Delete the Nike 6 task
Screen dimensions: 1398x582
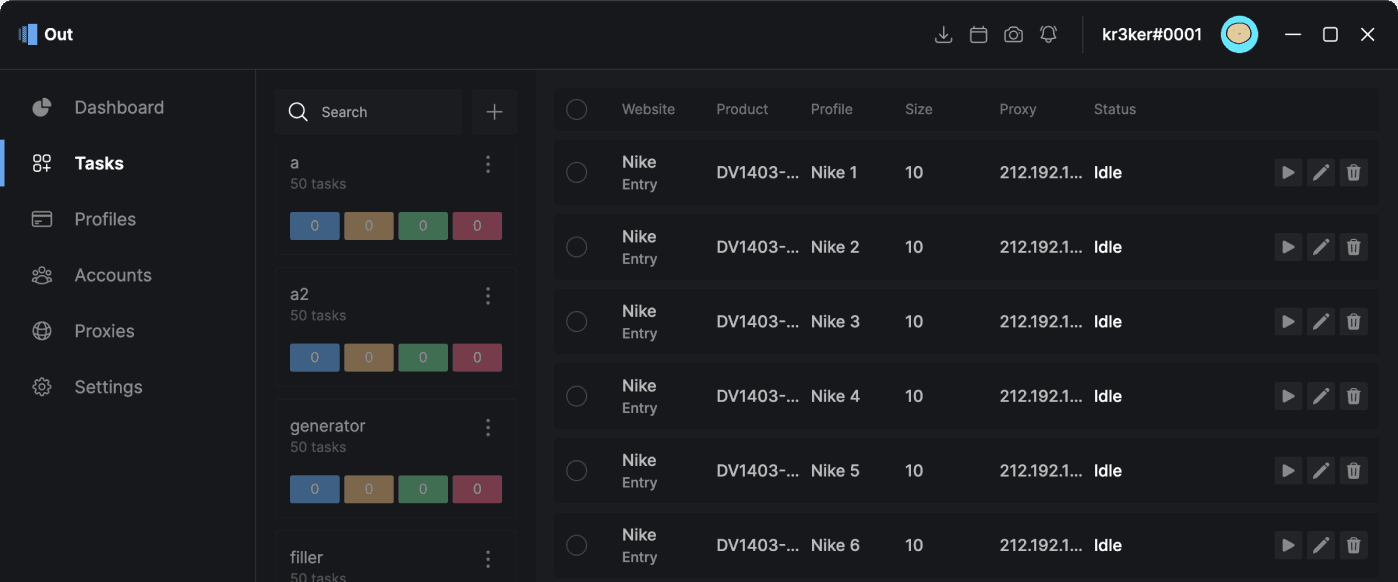pyautogui.click(x=1354, y=545)
